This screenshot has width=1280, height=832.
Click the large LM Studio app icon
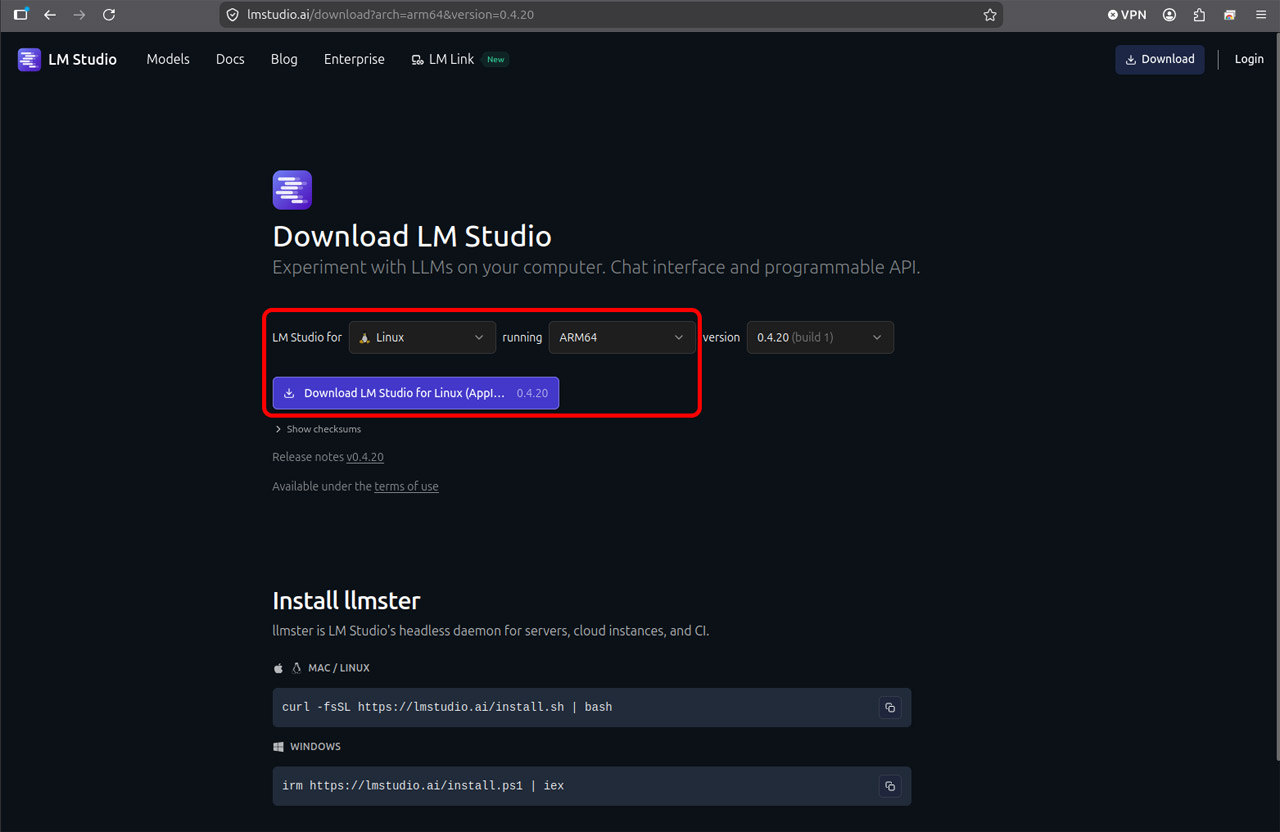pos(292,190)
